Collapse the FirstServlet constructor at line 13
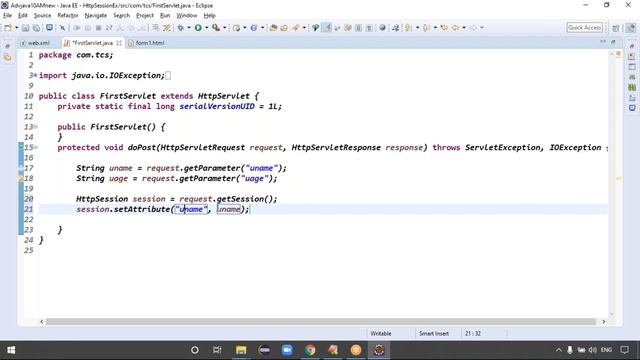640x360 pixels. pos(36,127)
